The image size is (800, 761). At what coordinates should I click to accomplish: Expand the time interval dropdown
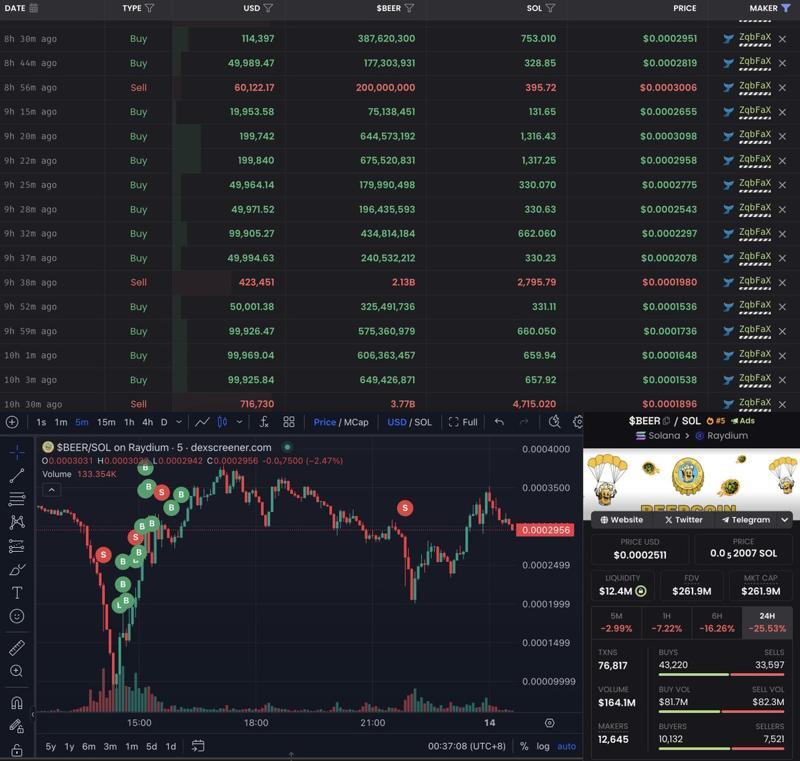tap(179, 422)
